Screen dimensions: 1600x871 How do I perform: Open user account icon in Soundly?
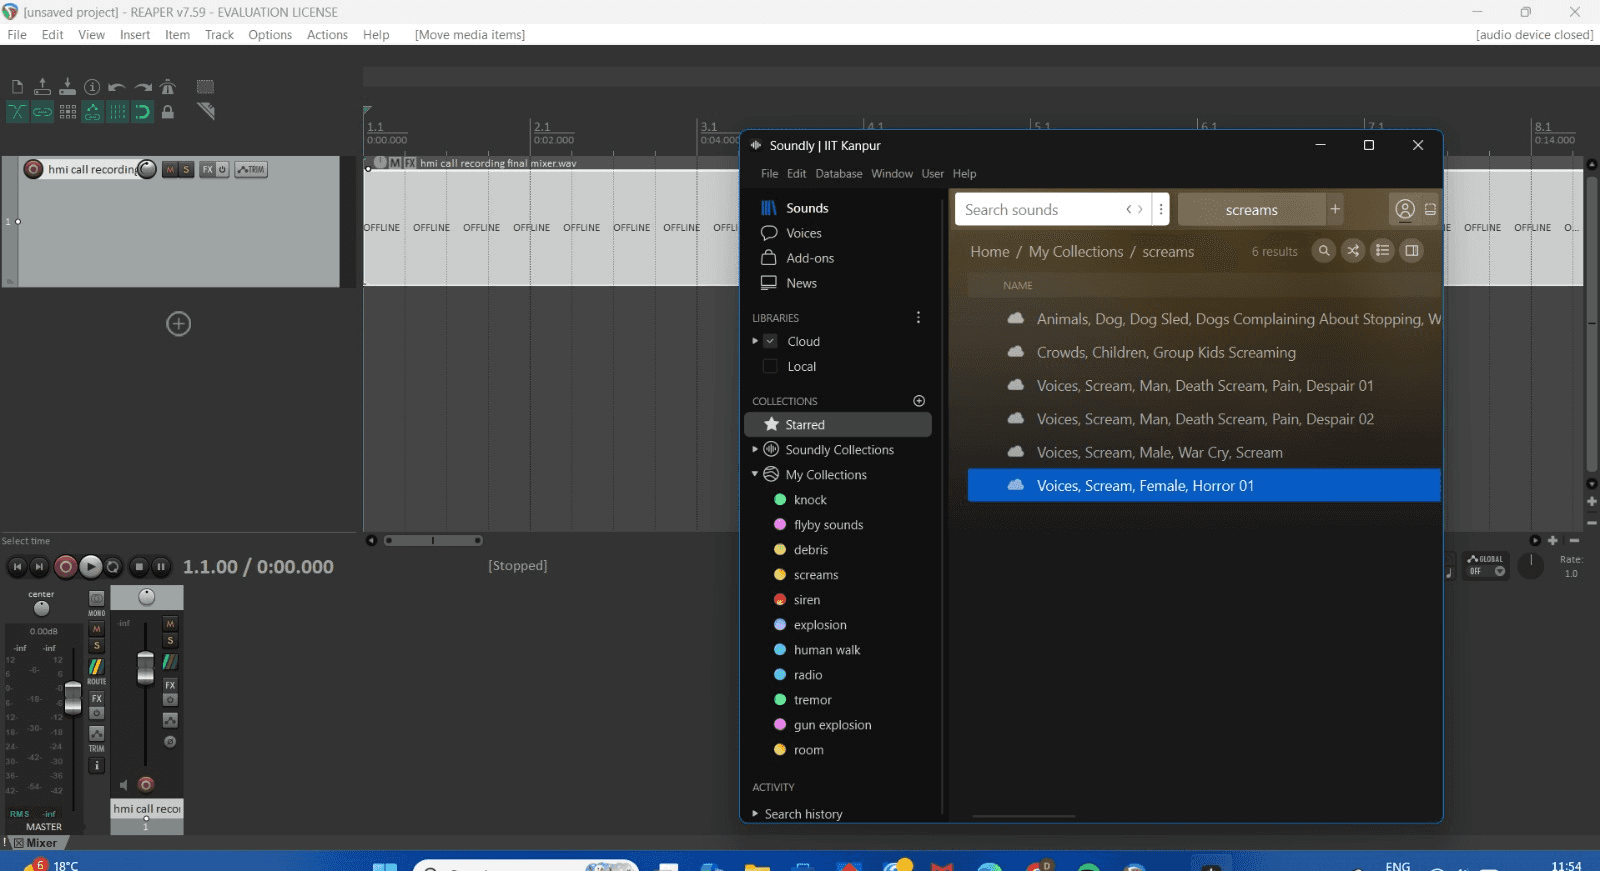point(1405,209)
